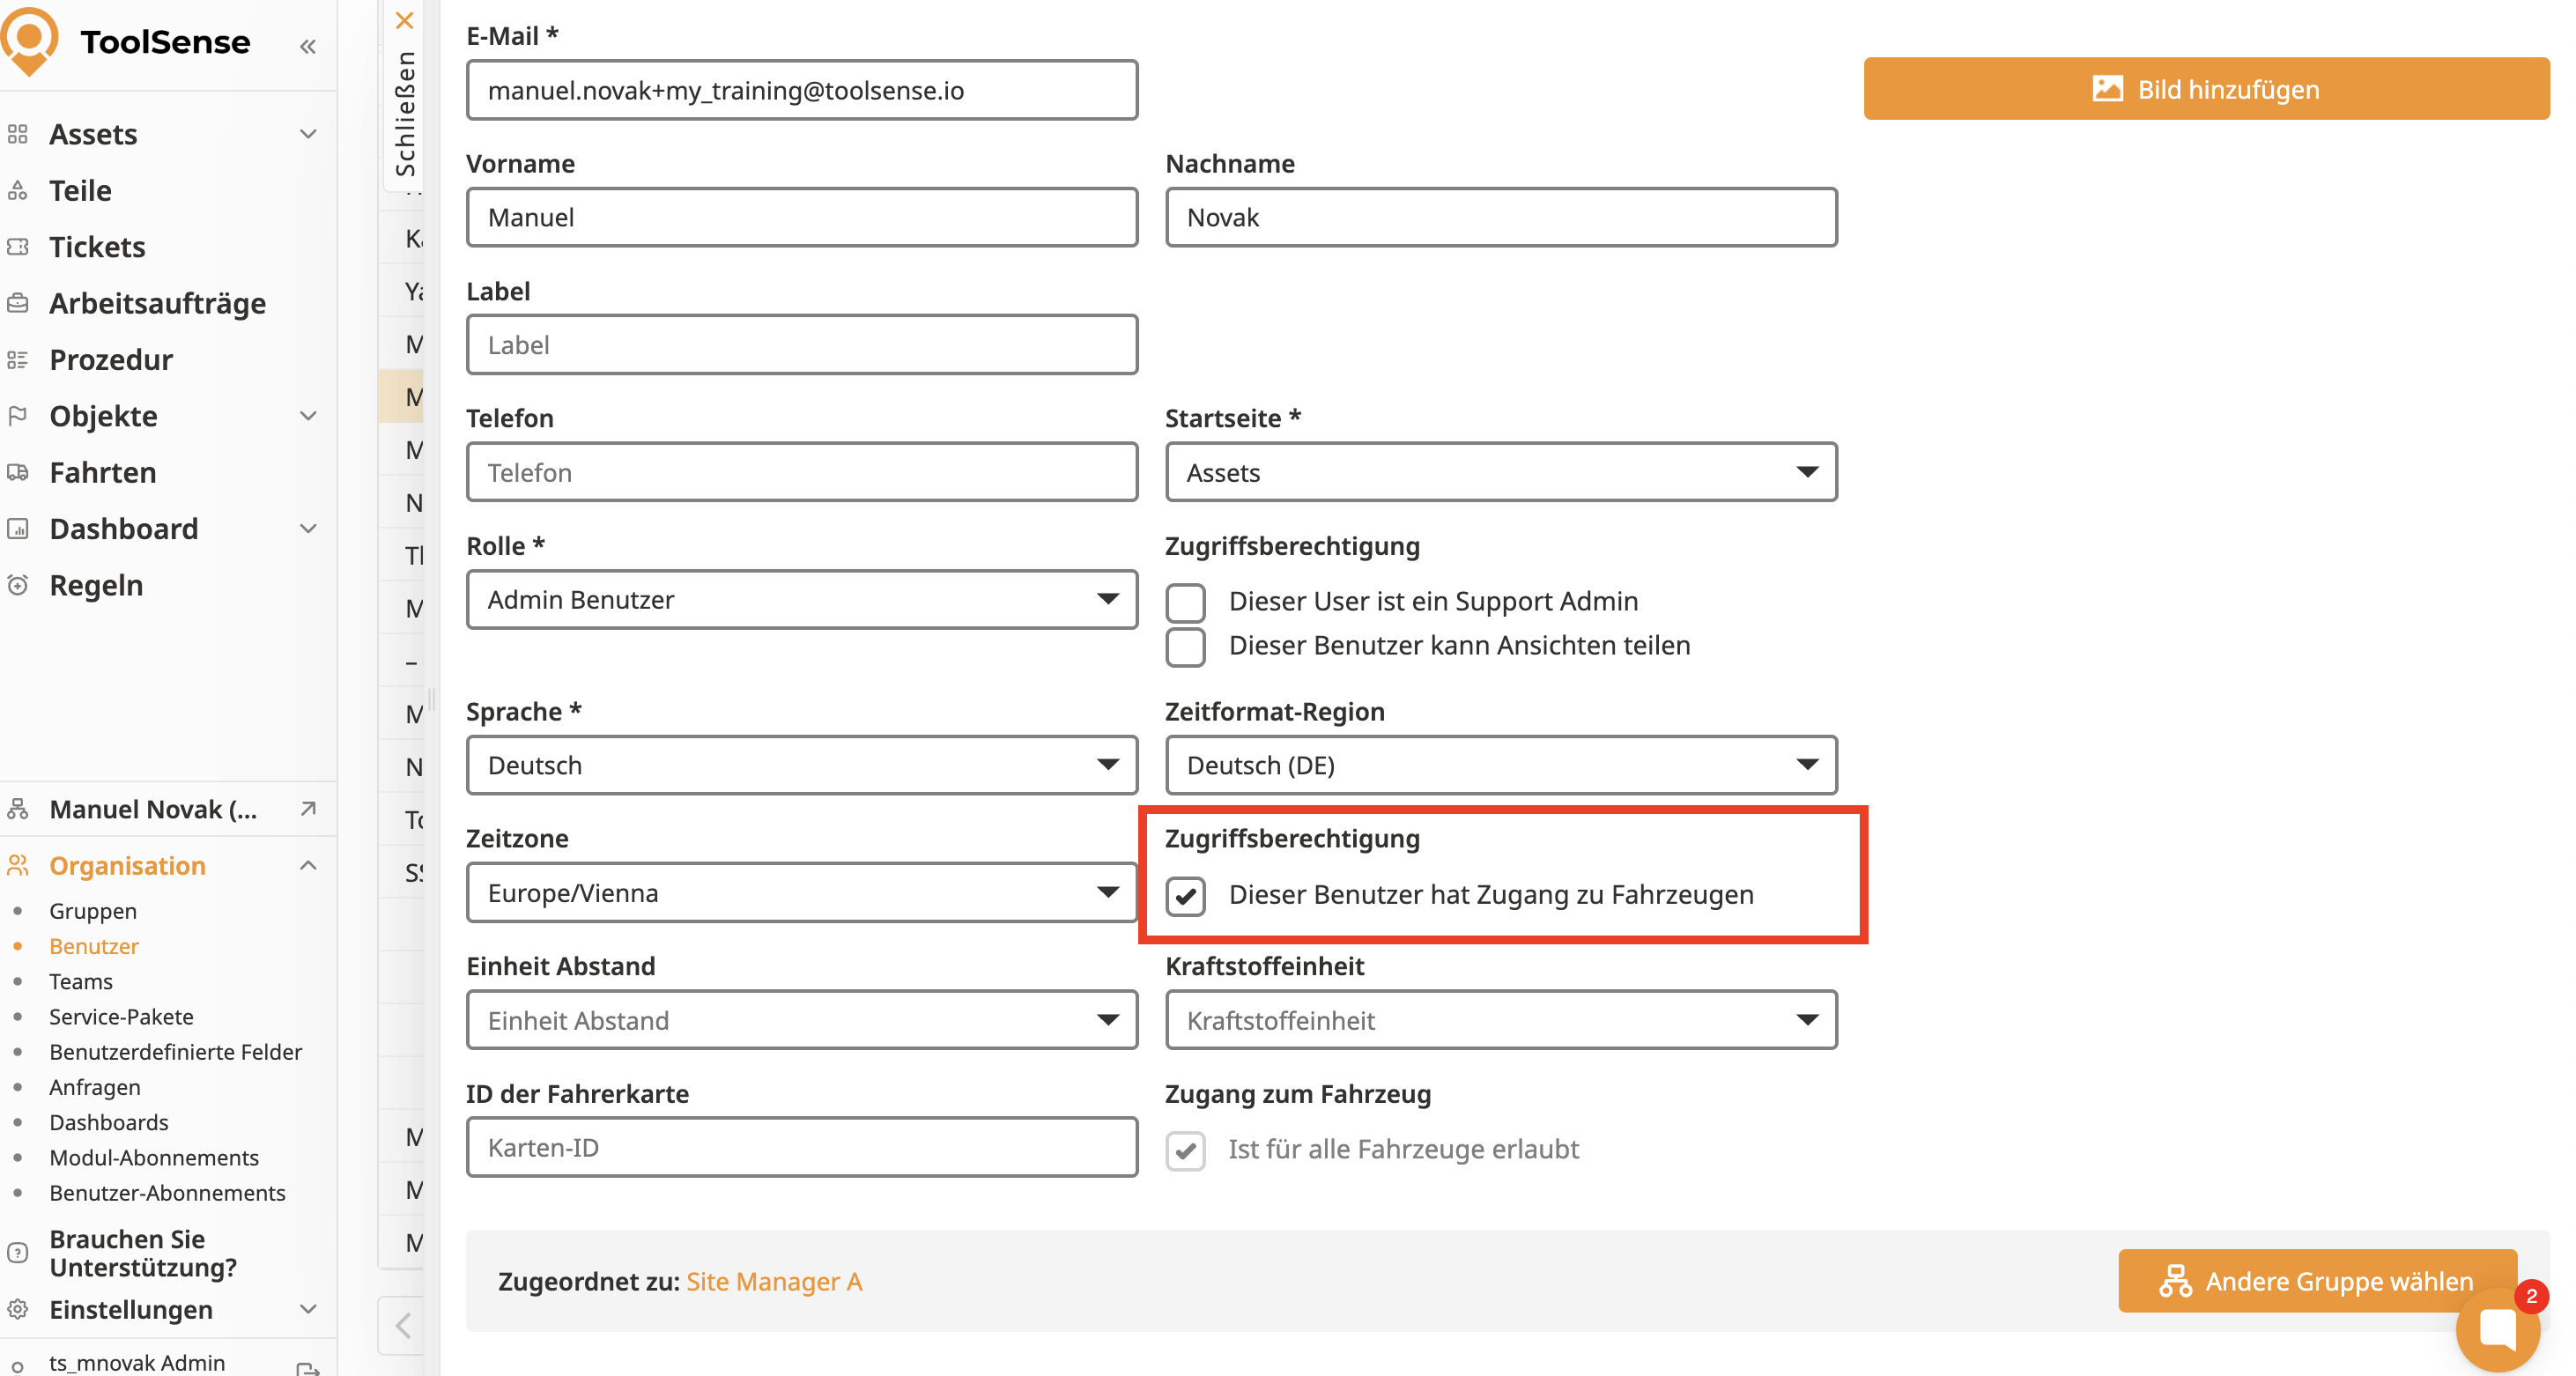Click the Fahrten truck icon

(18, 472)
